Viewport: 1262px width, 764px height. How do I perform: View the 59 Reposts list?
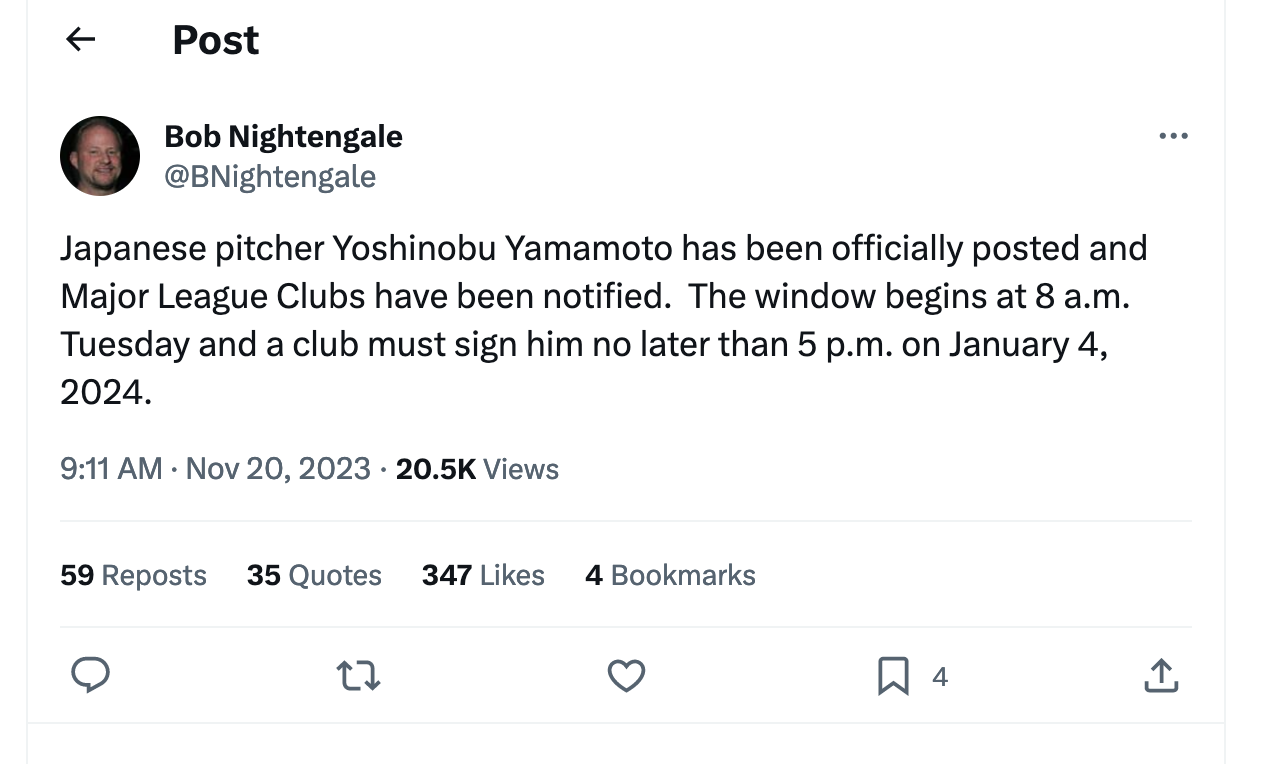click(133, 575)
